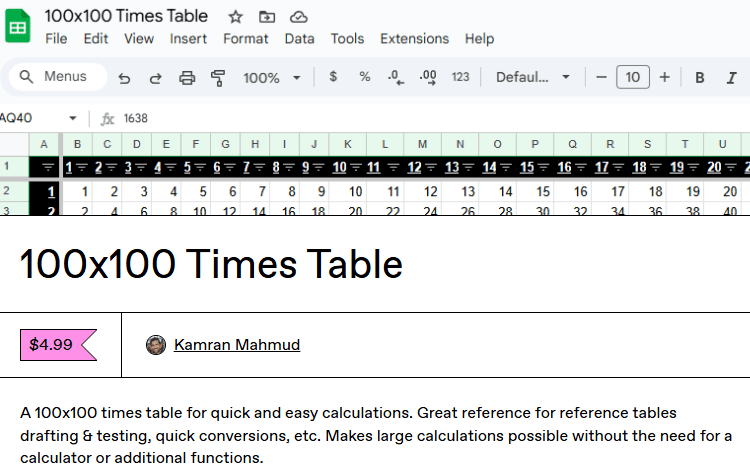Viewport: 750px width, 473px height.
Task: Click the font size input field
Action: point(632,77)
